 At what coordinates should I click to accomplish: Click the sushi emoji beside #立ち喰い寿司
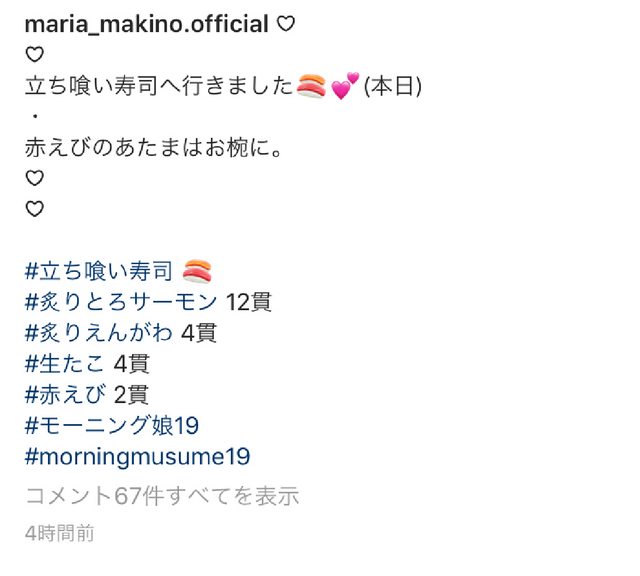197,271
